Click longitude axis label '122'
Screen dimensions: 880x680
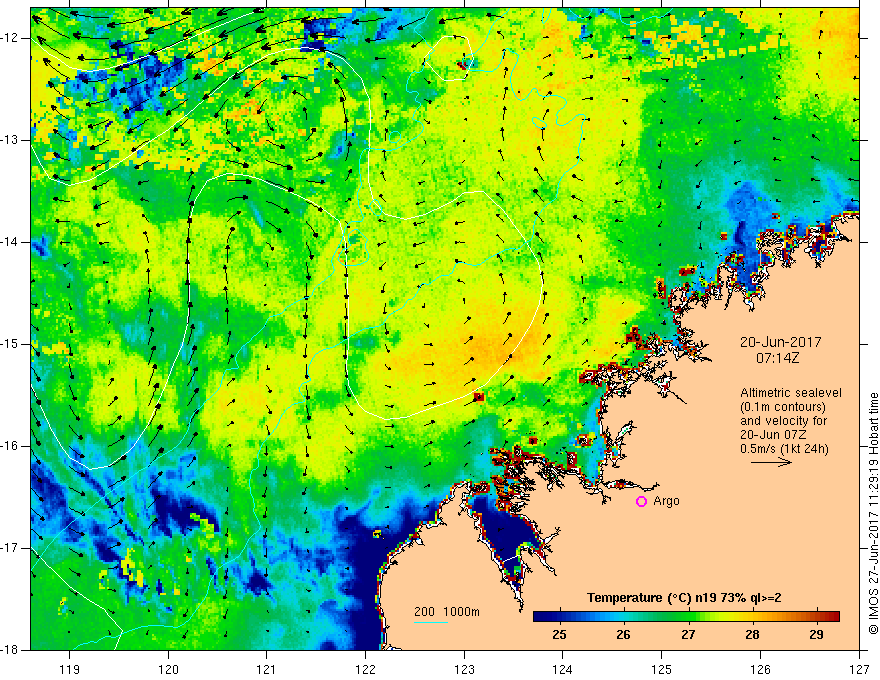pos(365,669)
